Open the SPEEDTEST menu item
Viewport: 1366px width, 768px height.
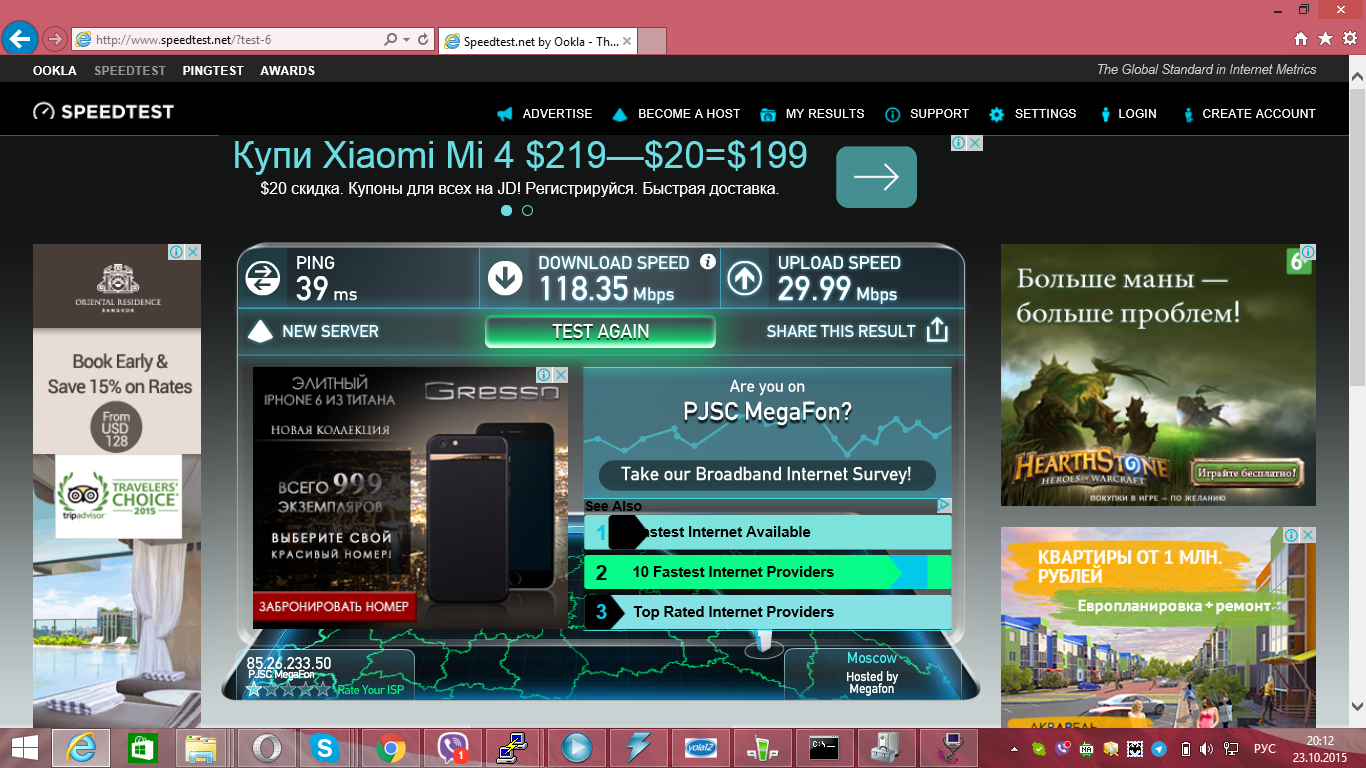pyautogui.click(x=130, y=71)
